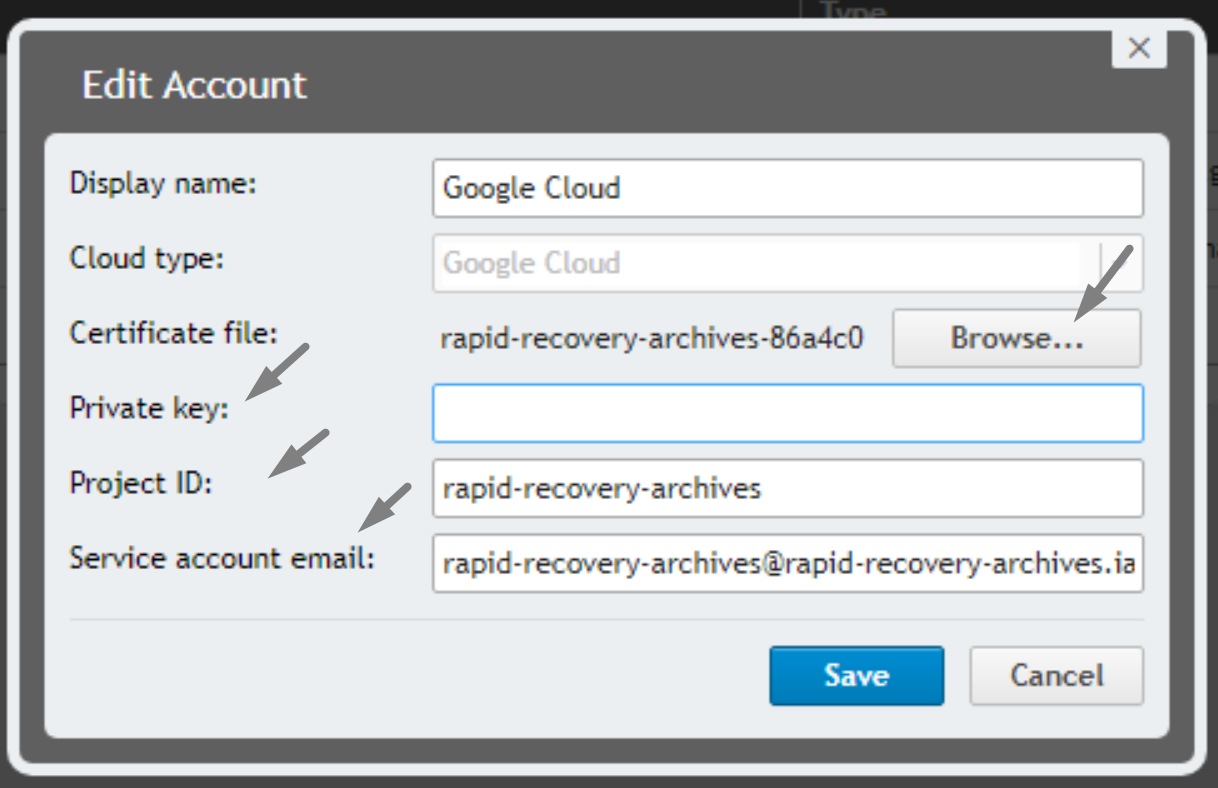Click the Edit Account dialog title
Viewport: 1218px width, 788px height.
pyautogui.click(x=196, y=86)
